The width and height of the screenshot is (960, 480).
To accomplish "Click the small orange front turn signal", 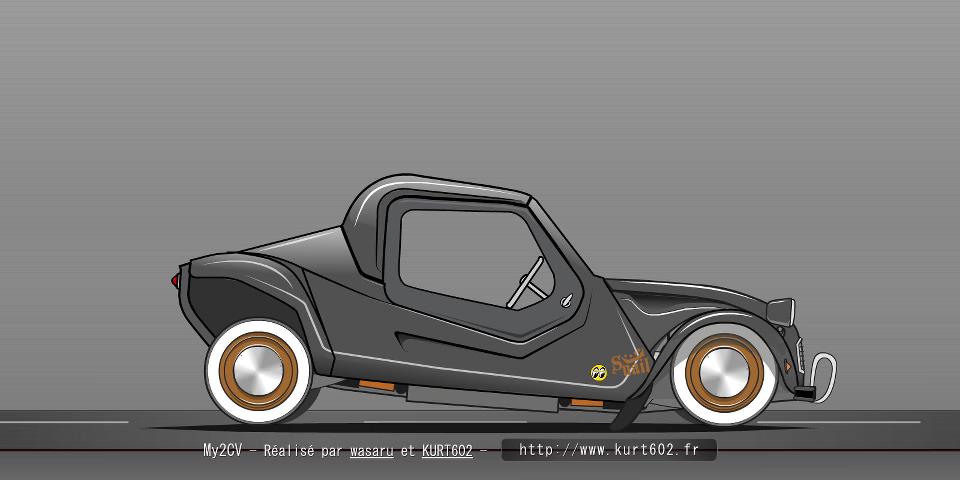I will (788, 366).
